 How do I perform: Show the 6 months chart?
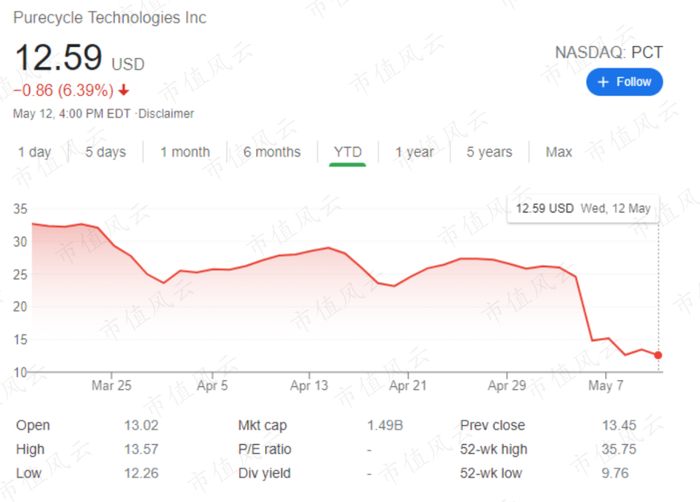[271, 152]
